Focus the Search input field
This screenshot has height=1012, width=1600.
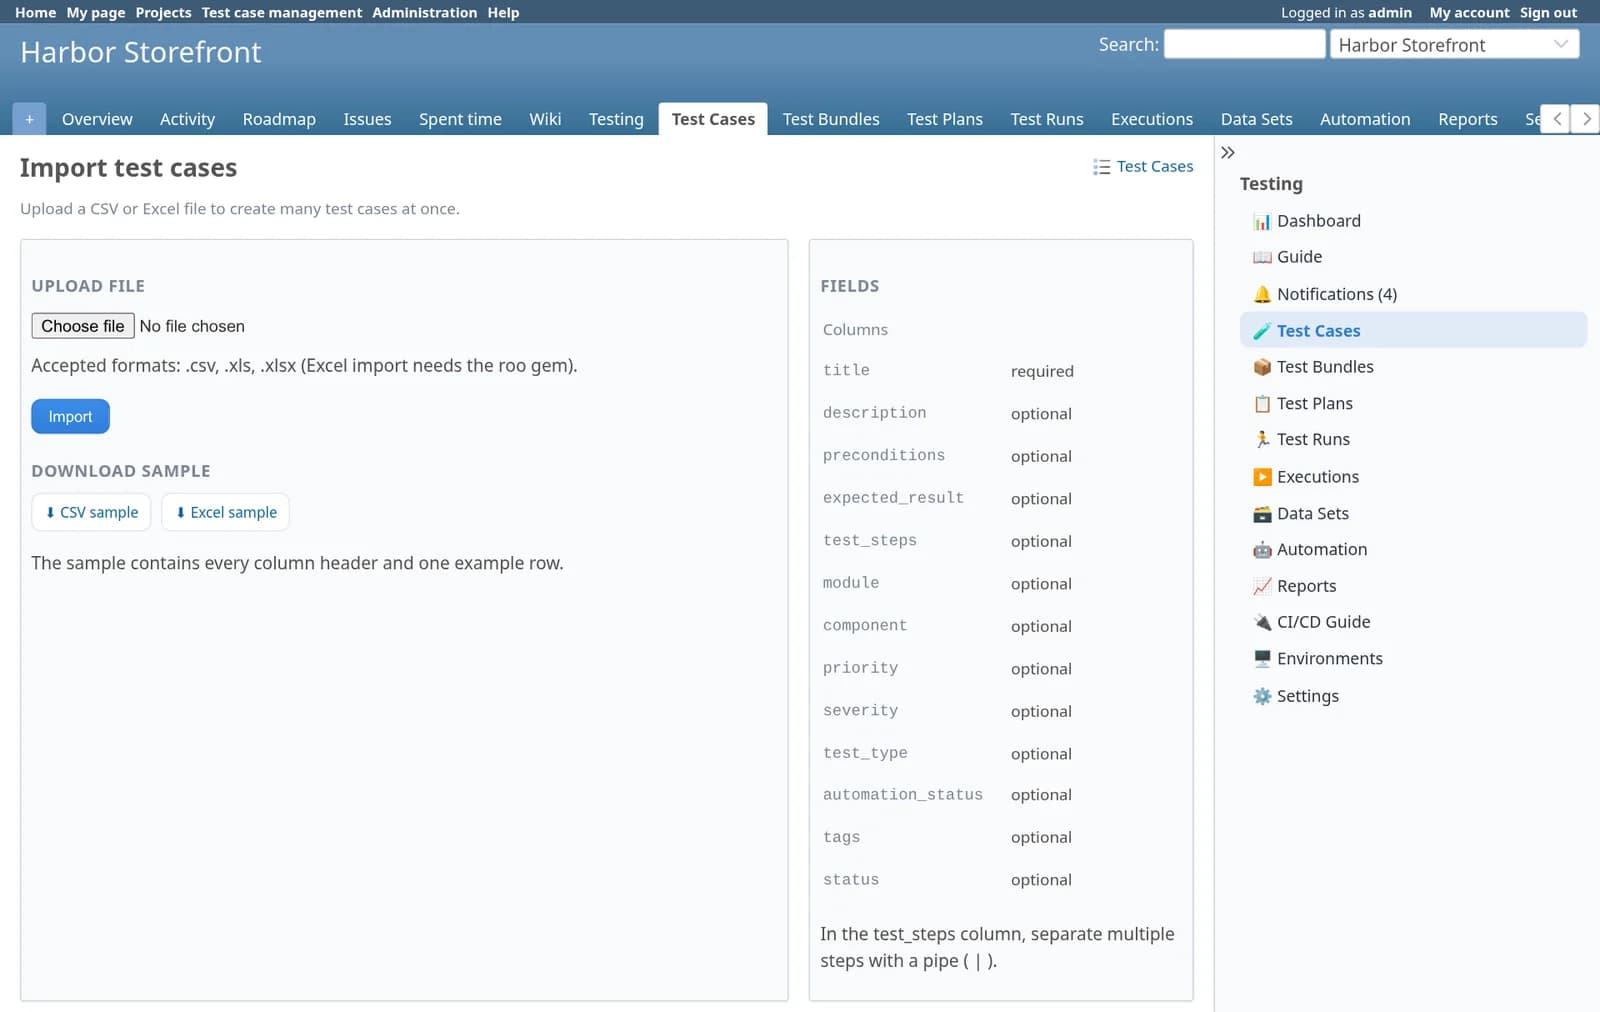pos(1244,44)
